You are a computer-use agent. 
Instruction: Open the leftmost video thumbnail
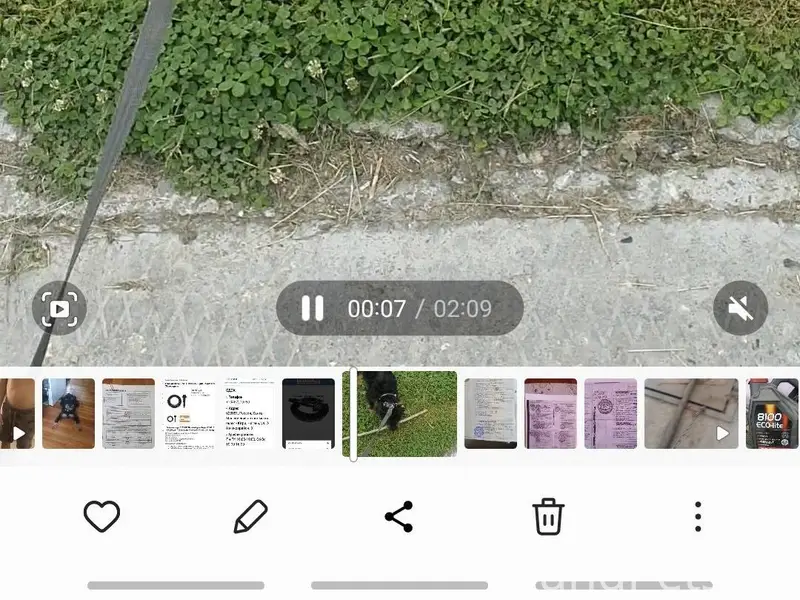17,413
